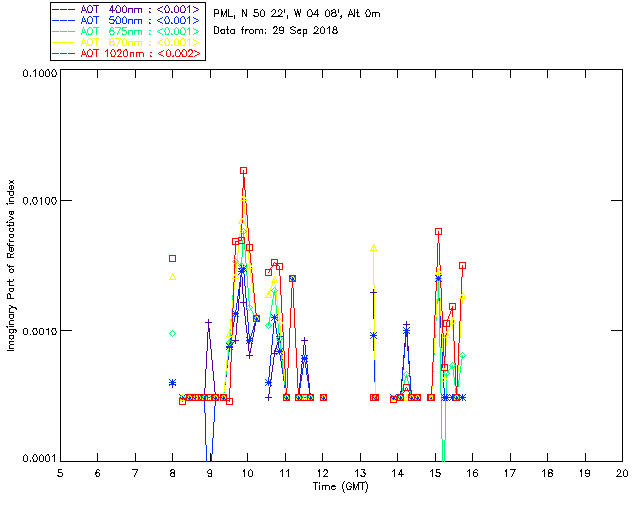Click the 12 tick on the time axis
Screen dimensions: 640x512
coord(322,473)
